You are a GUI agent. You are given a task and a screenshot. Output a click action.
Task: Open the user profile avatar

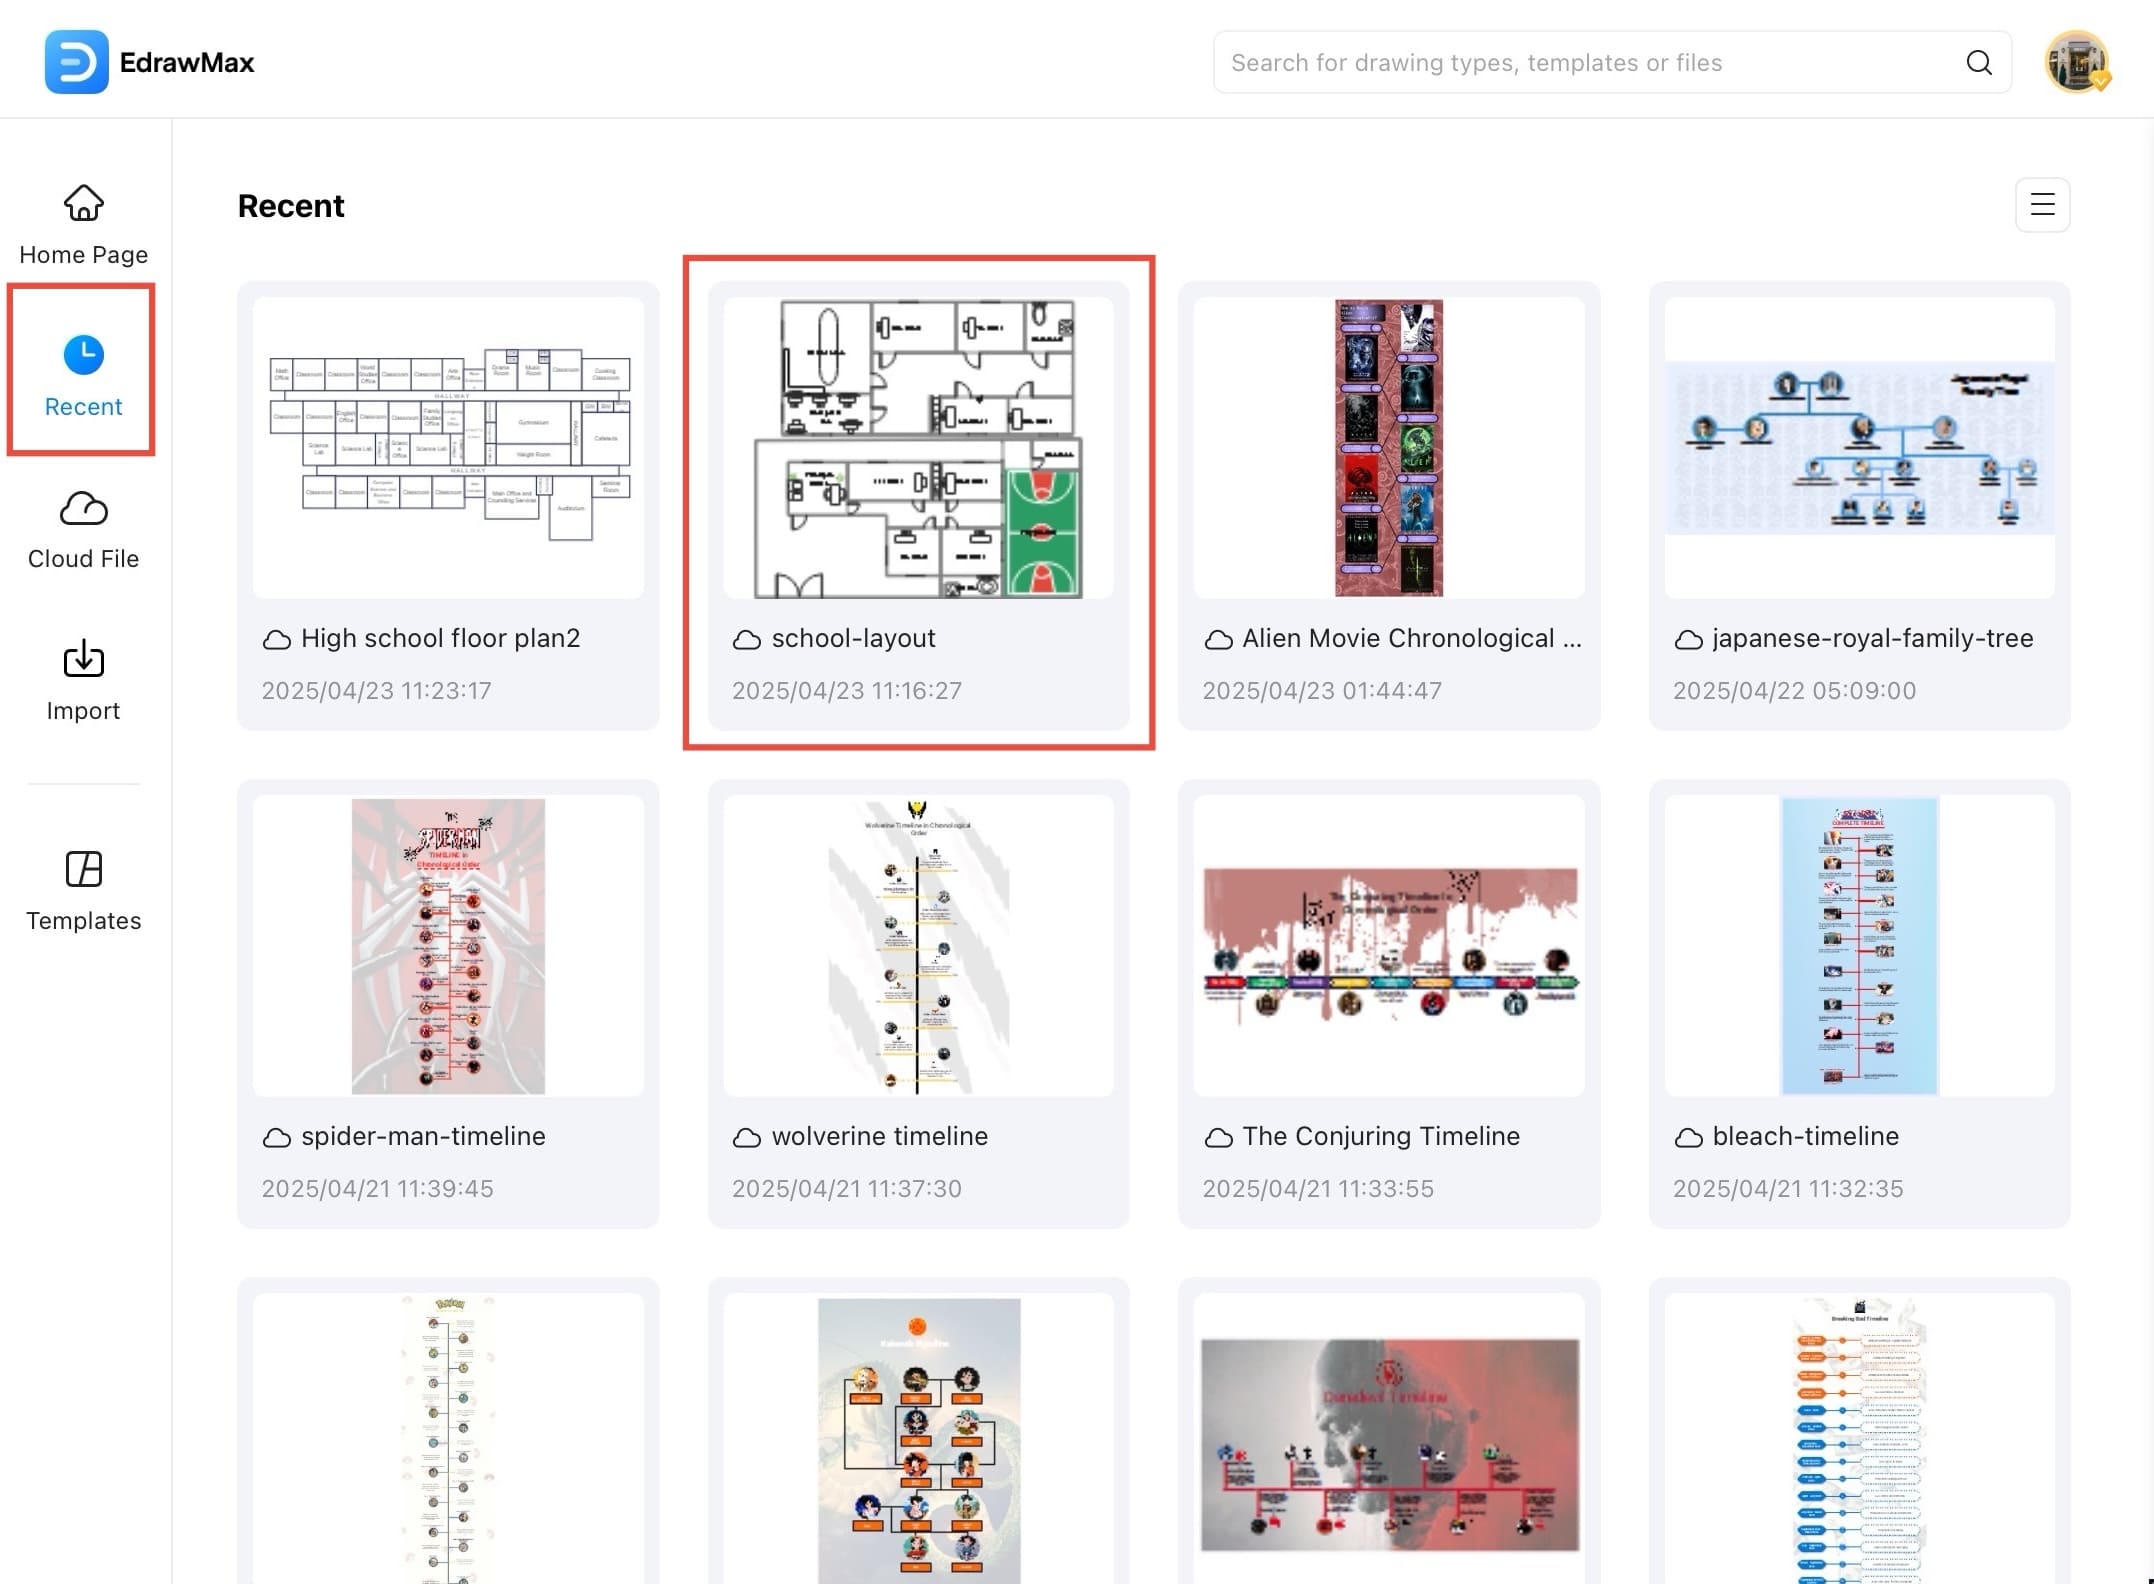[x=2076, y=62]
